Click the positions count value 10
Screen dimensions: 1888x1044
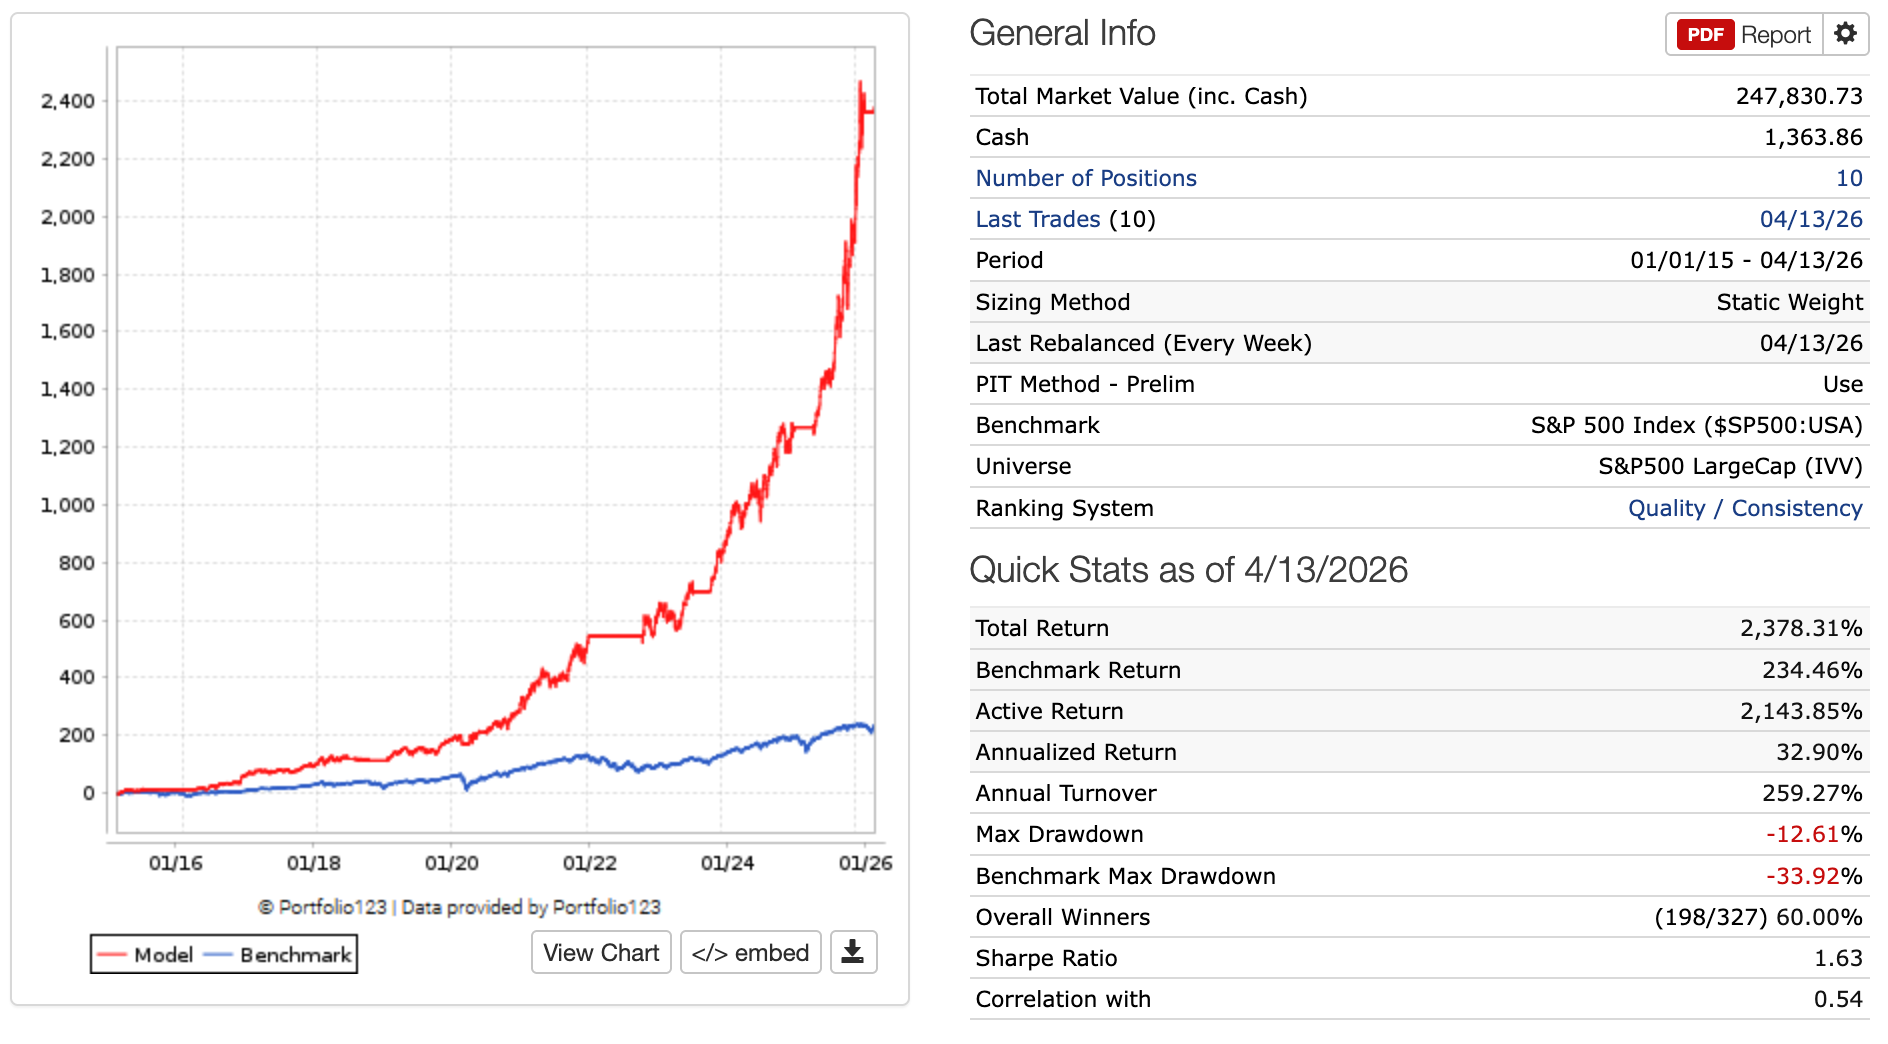(1849, 178)
